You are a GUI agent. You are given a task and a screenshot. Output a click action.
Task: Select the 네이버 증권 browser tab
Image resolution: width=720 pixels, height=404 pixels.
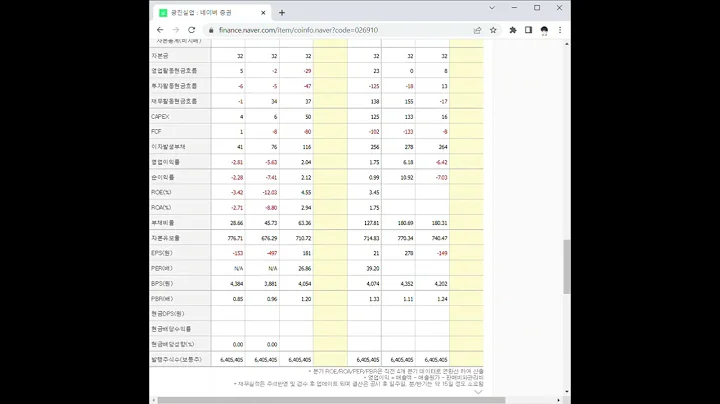pyautogui.click(x=212, y=13)
